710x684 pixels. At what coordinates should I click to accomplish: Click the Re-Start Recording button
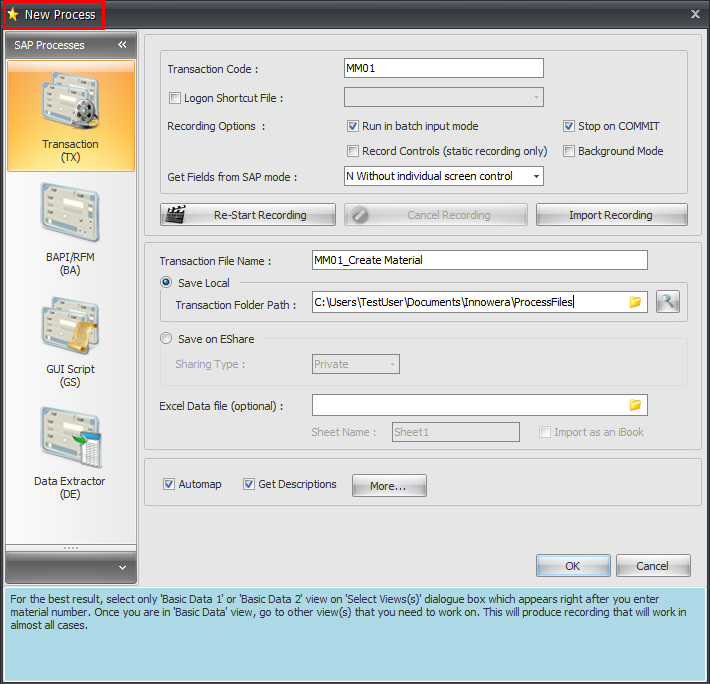248,215
